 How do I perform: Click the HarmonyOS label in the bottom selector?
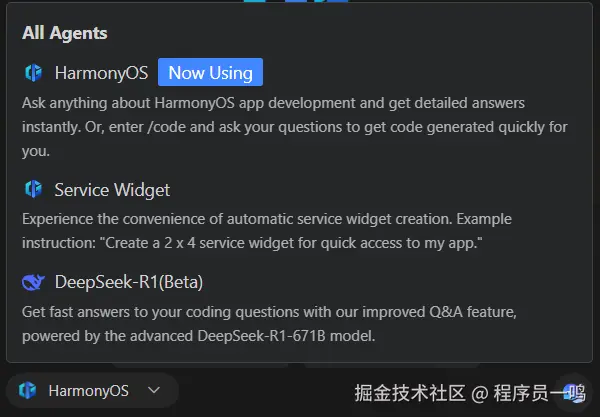tap(88, 390)
